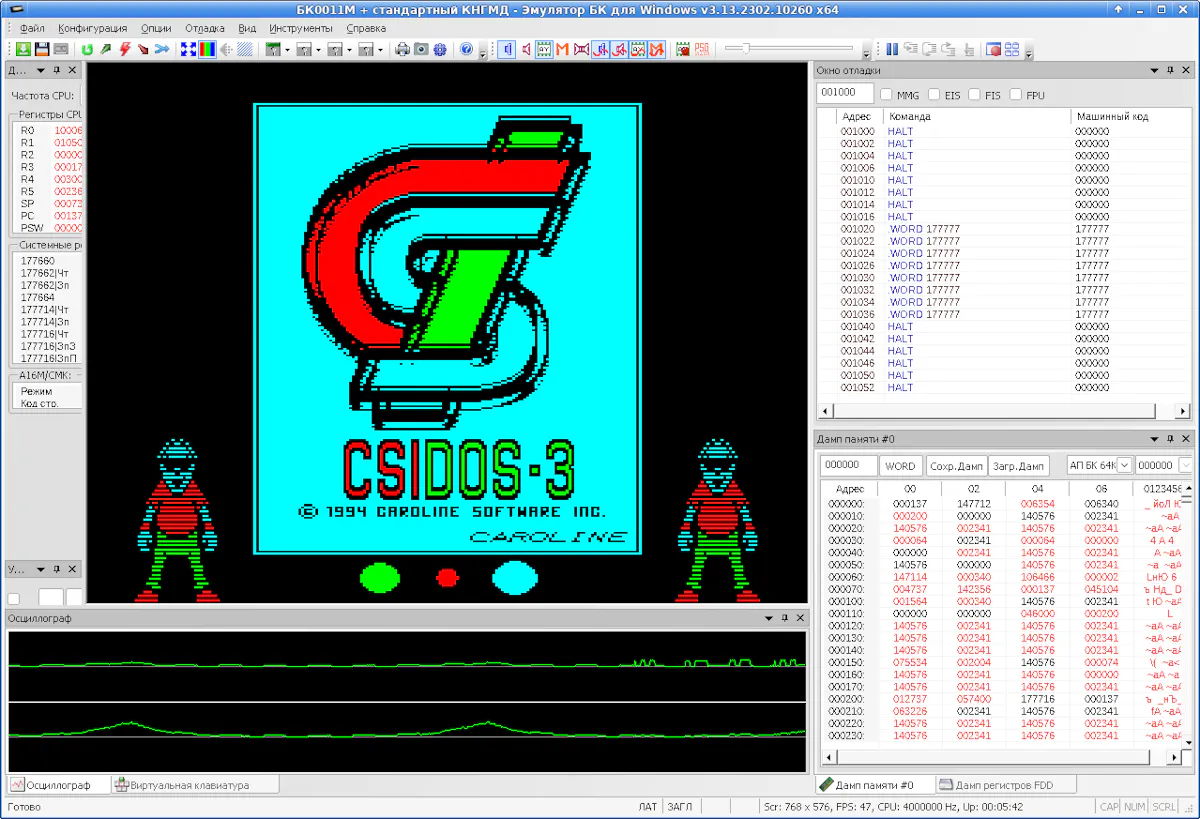
Task: Click the memory dump row at address 000100
Action: point(1001,601)
